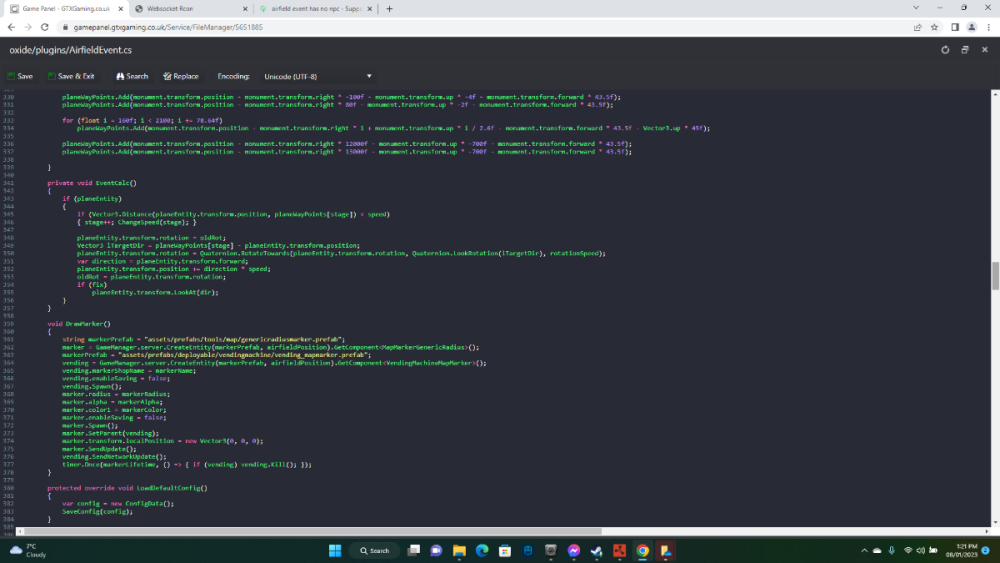This screenshot has height=563, width=1000.
Task: Open the weather widget showing Cloudy
Action: (29, 551)
